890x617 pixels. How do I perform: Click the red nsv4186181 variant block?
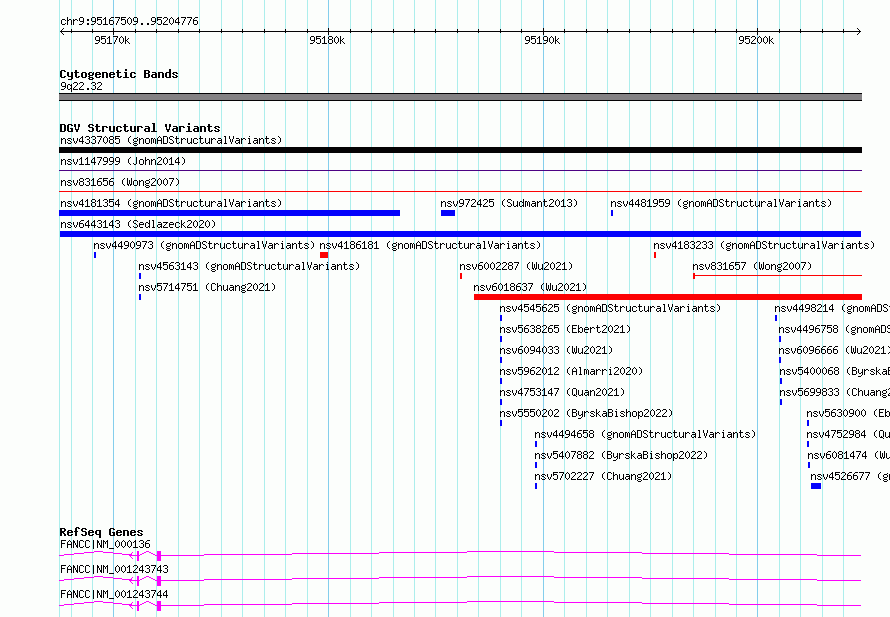coord(324,255)
